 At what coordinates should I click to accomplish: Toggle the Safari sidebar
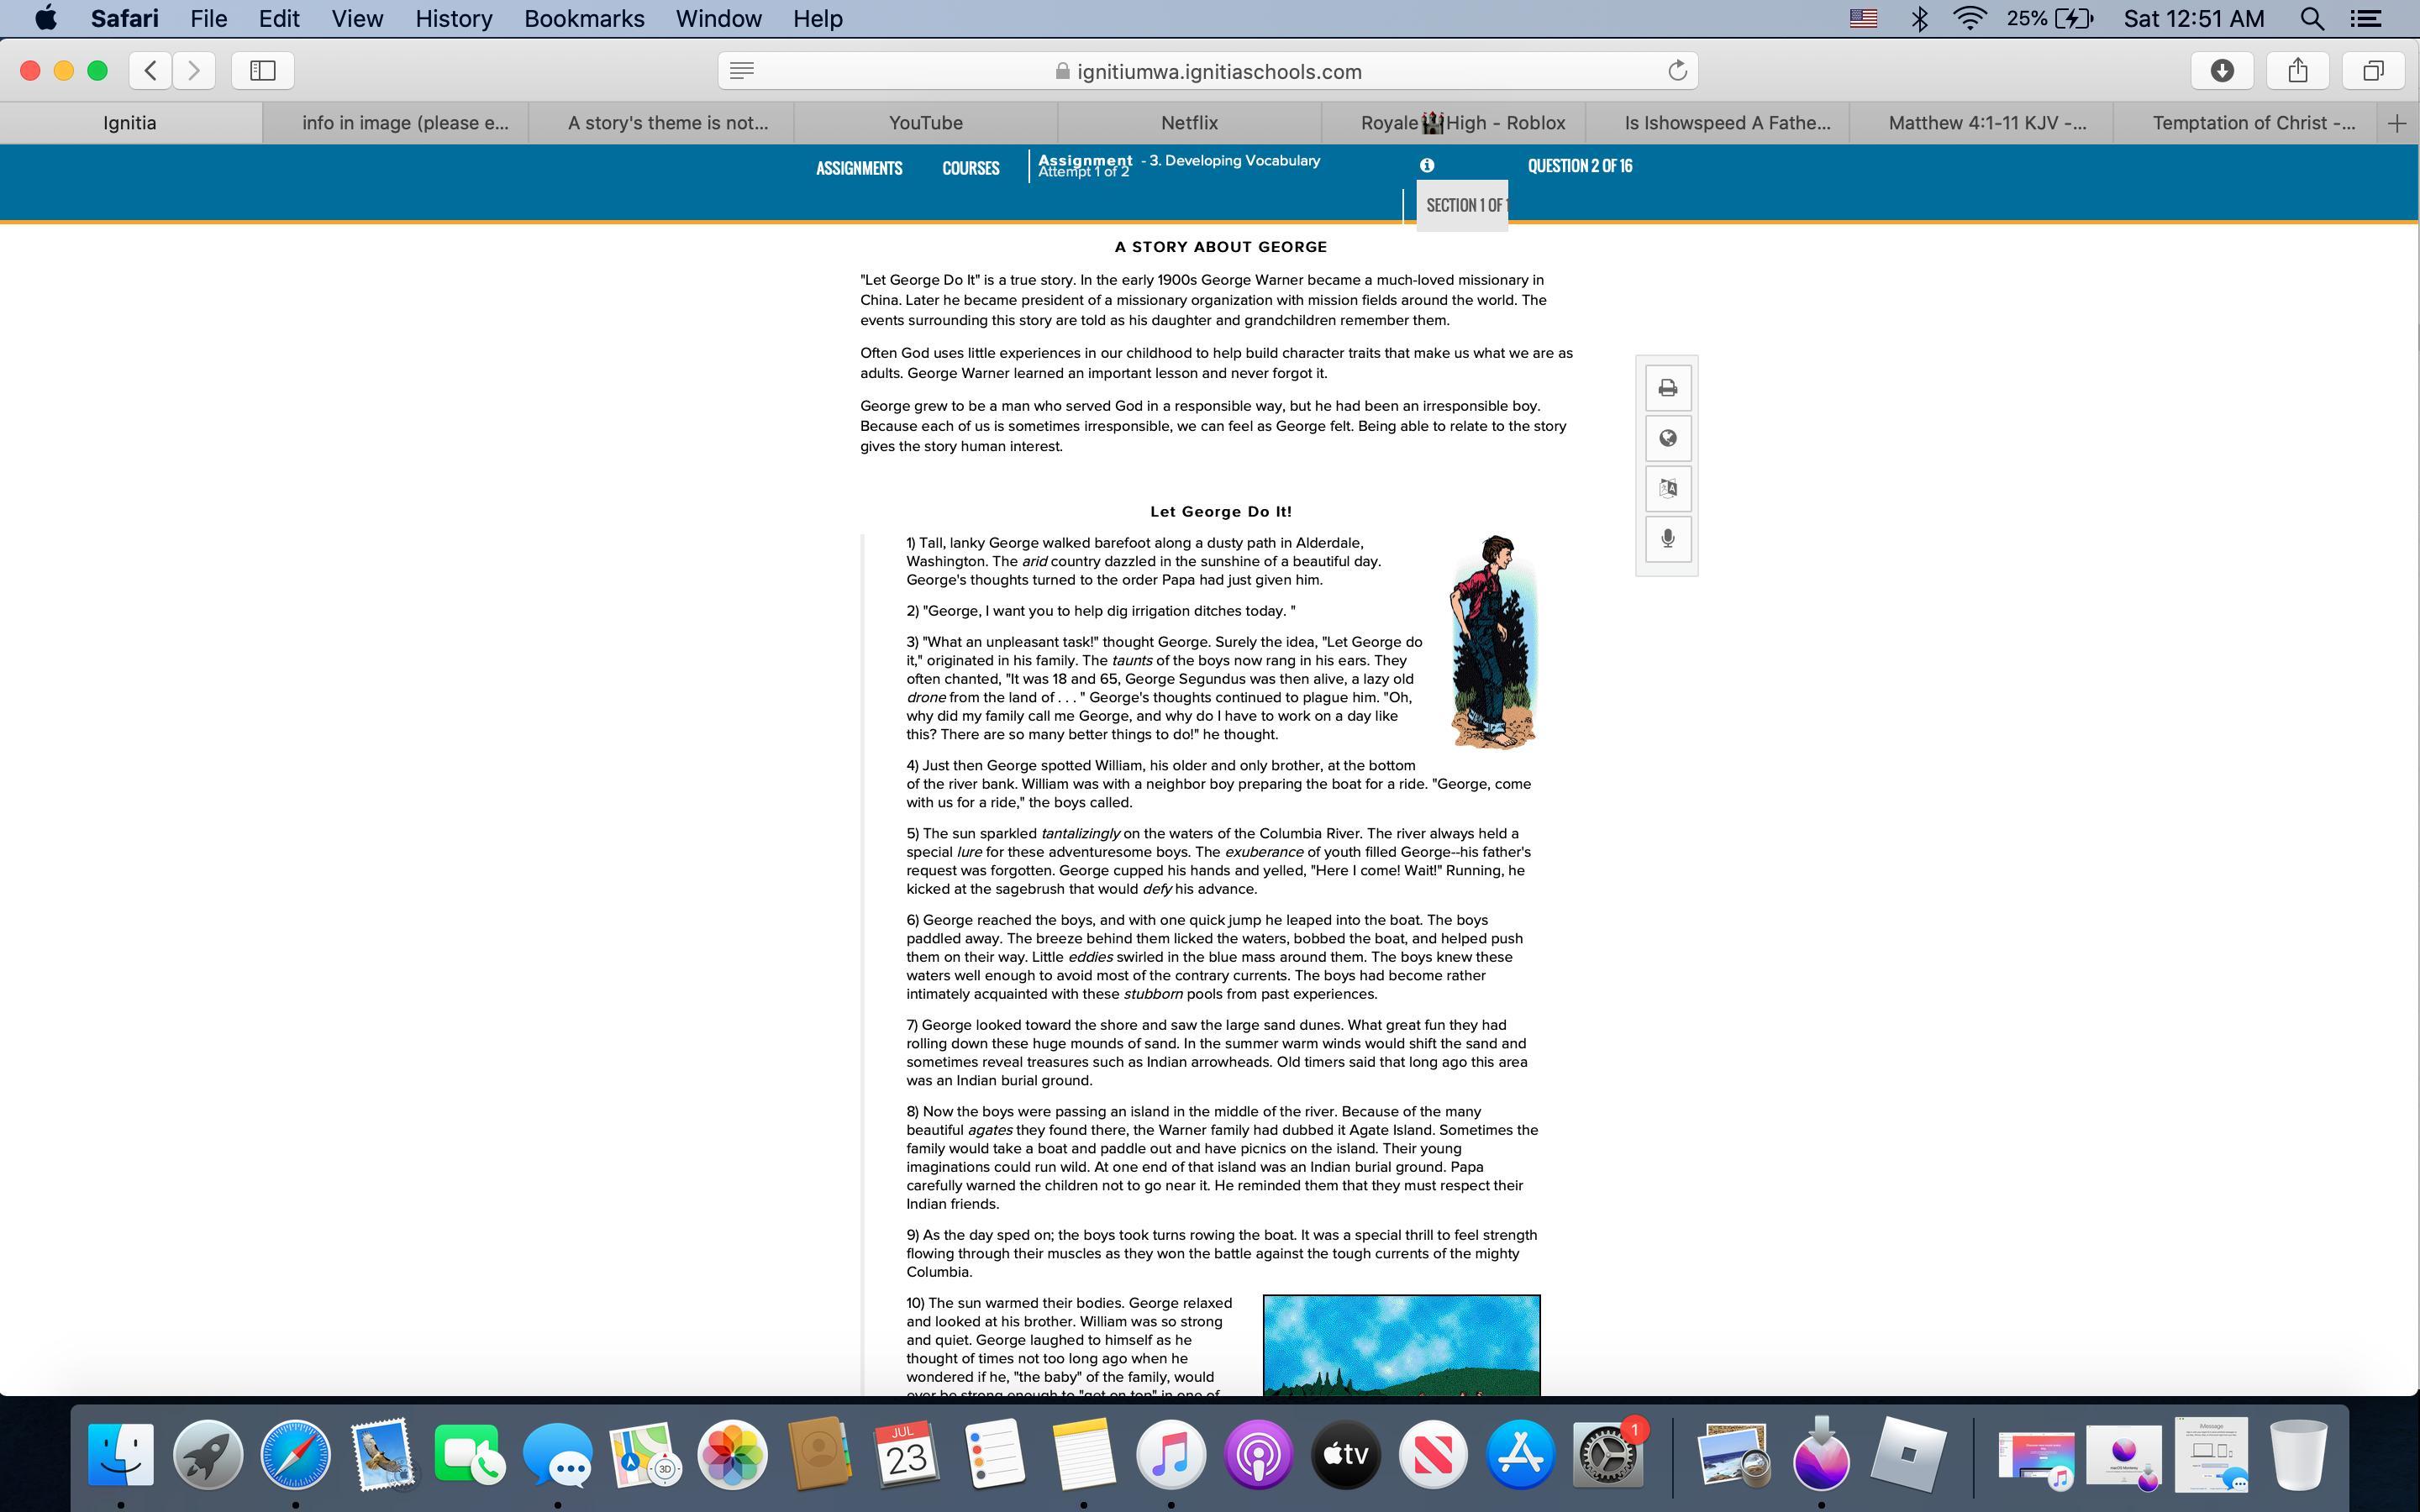click(263, 71)
